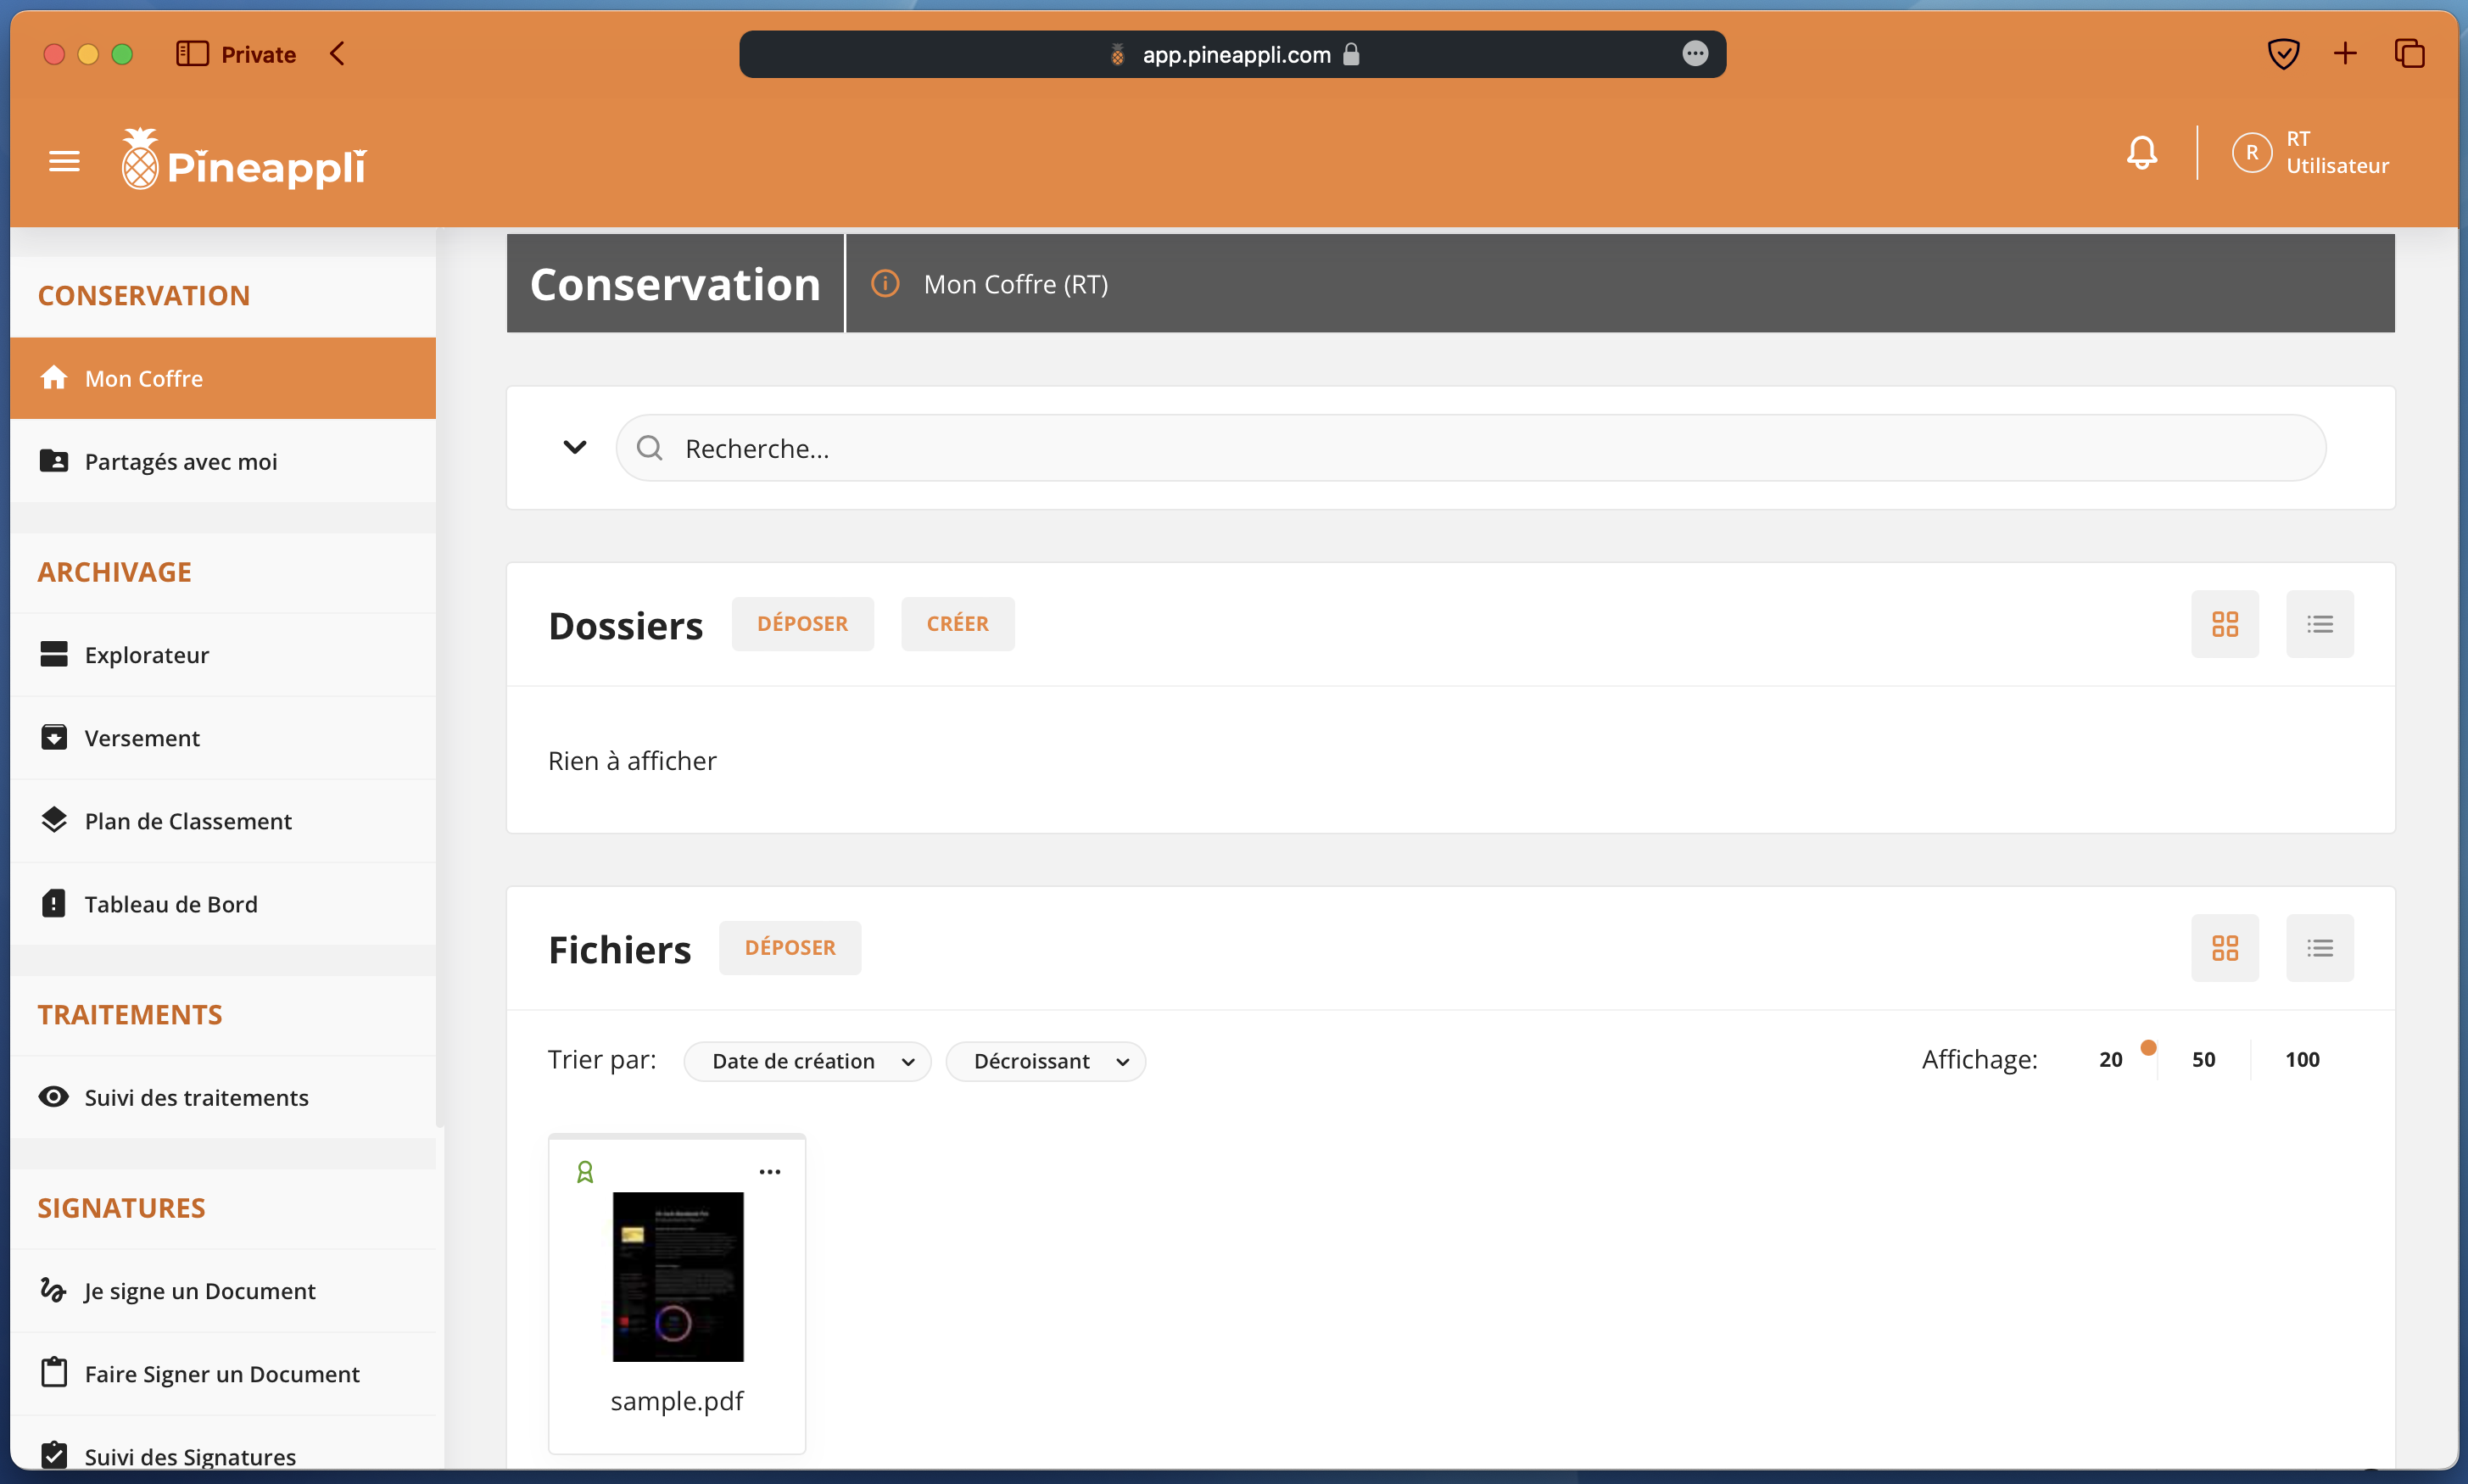
Task: Go to Partagés avec moi
Action: pos(181,461)
